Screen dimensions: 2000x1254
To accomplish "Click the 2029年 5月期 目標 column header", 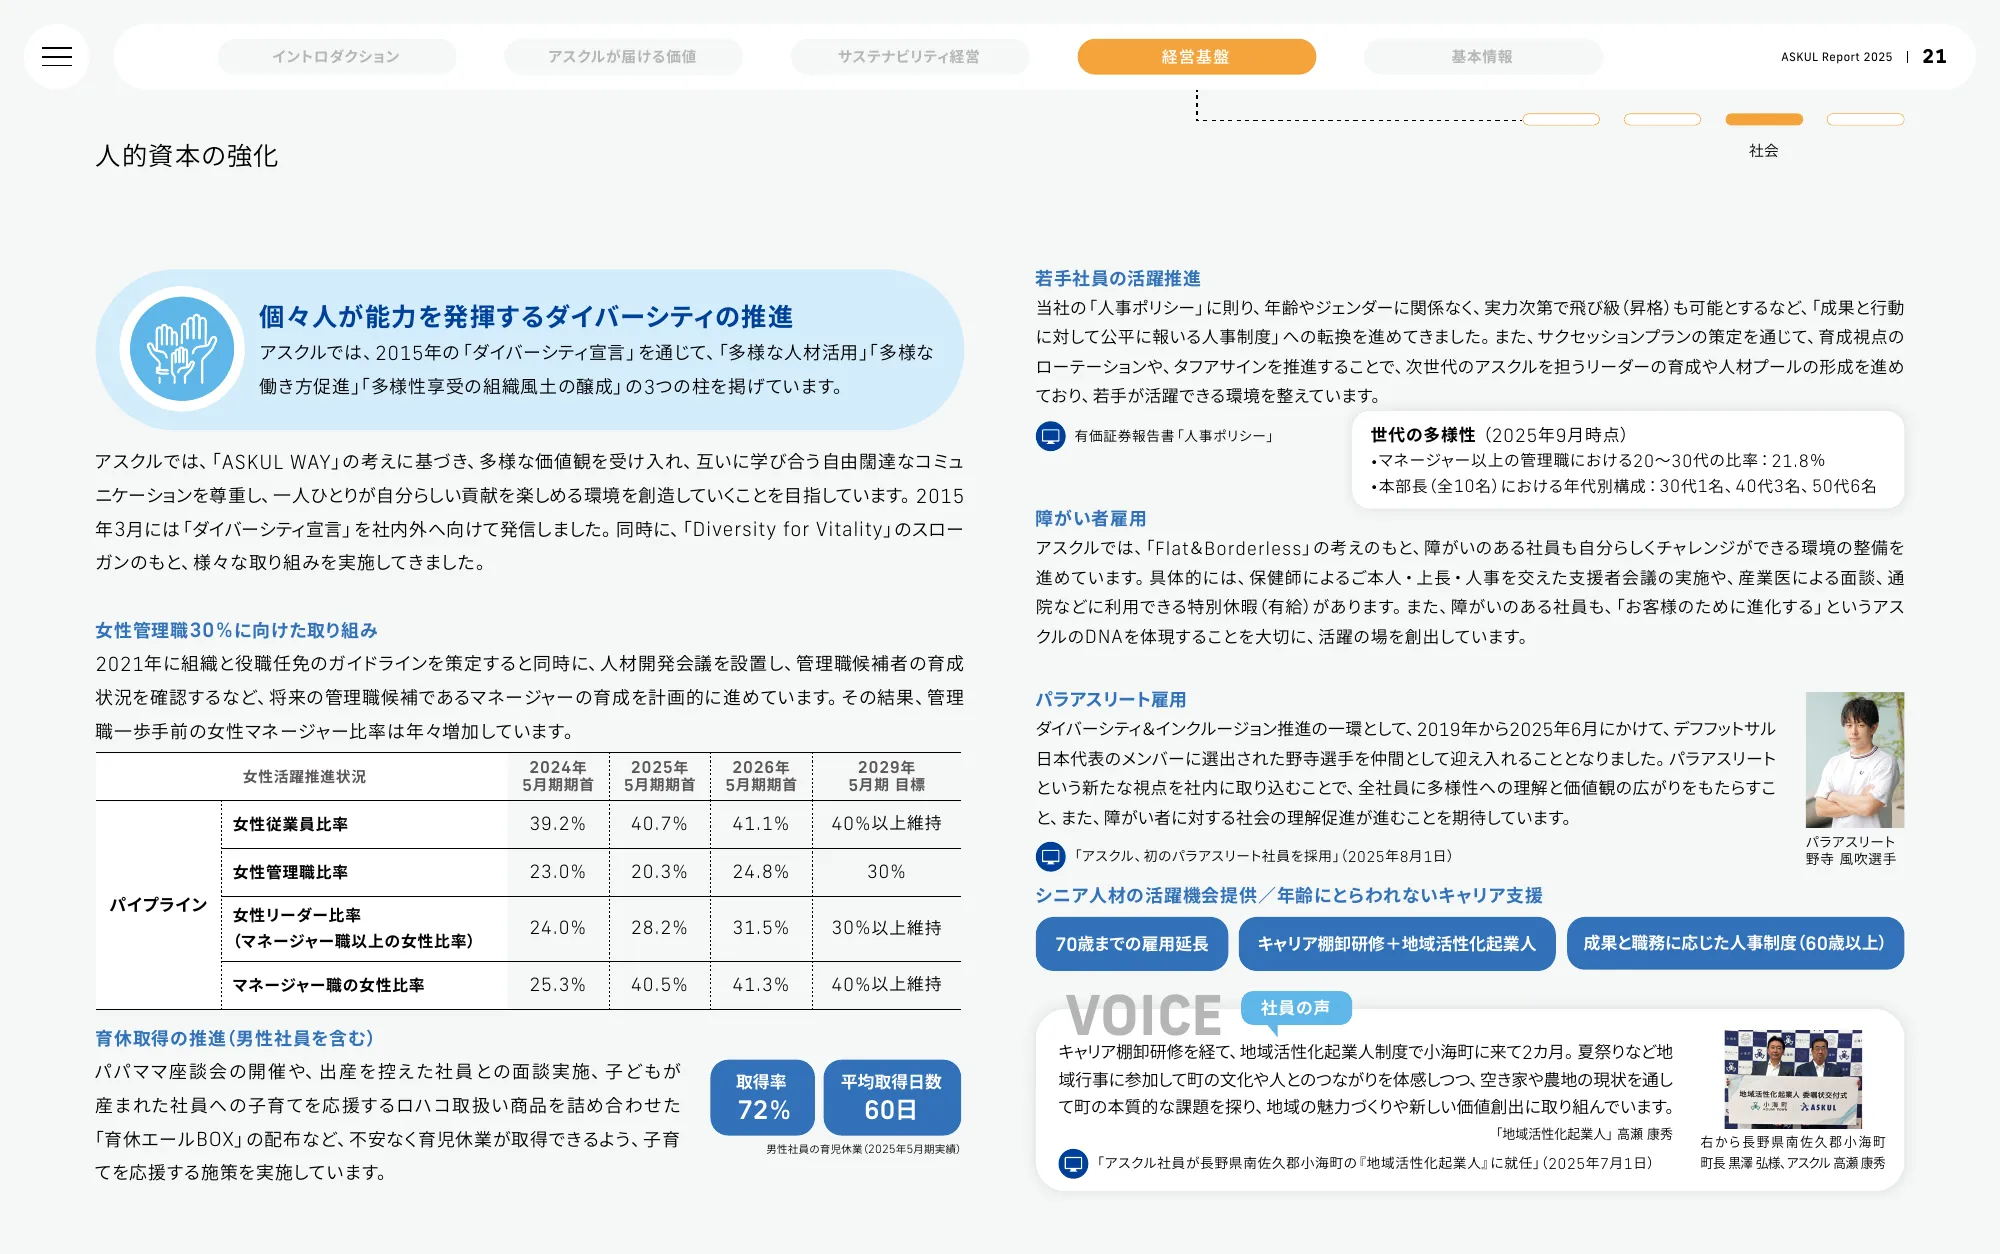I will coord(887,777).
